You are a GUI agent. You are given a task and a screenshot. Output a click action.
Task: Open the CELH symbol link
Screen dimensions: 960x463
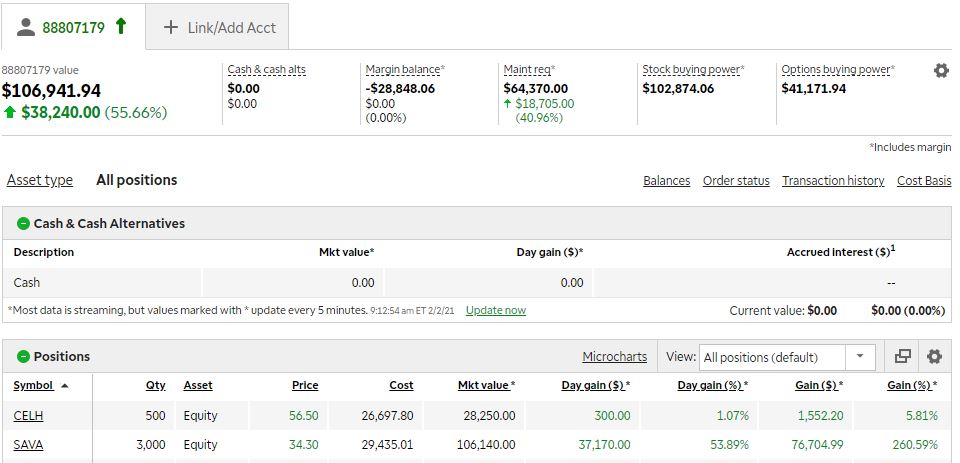click(x=28, y=416)
